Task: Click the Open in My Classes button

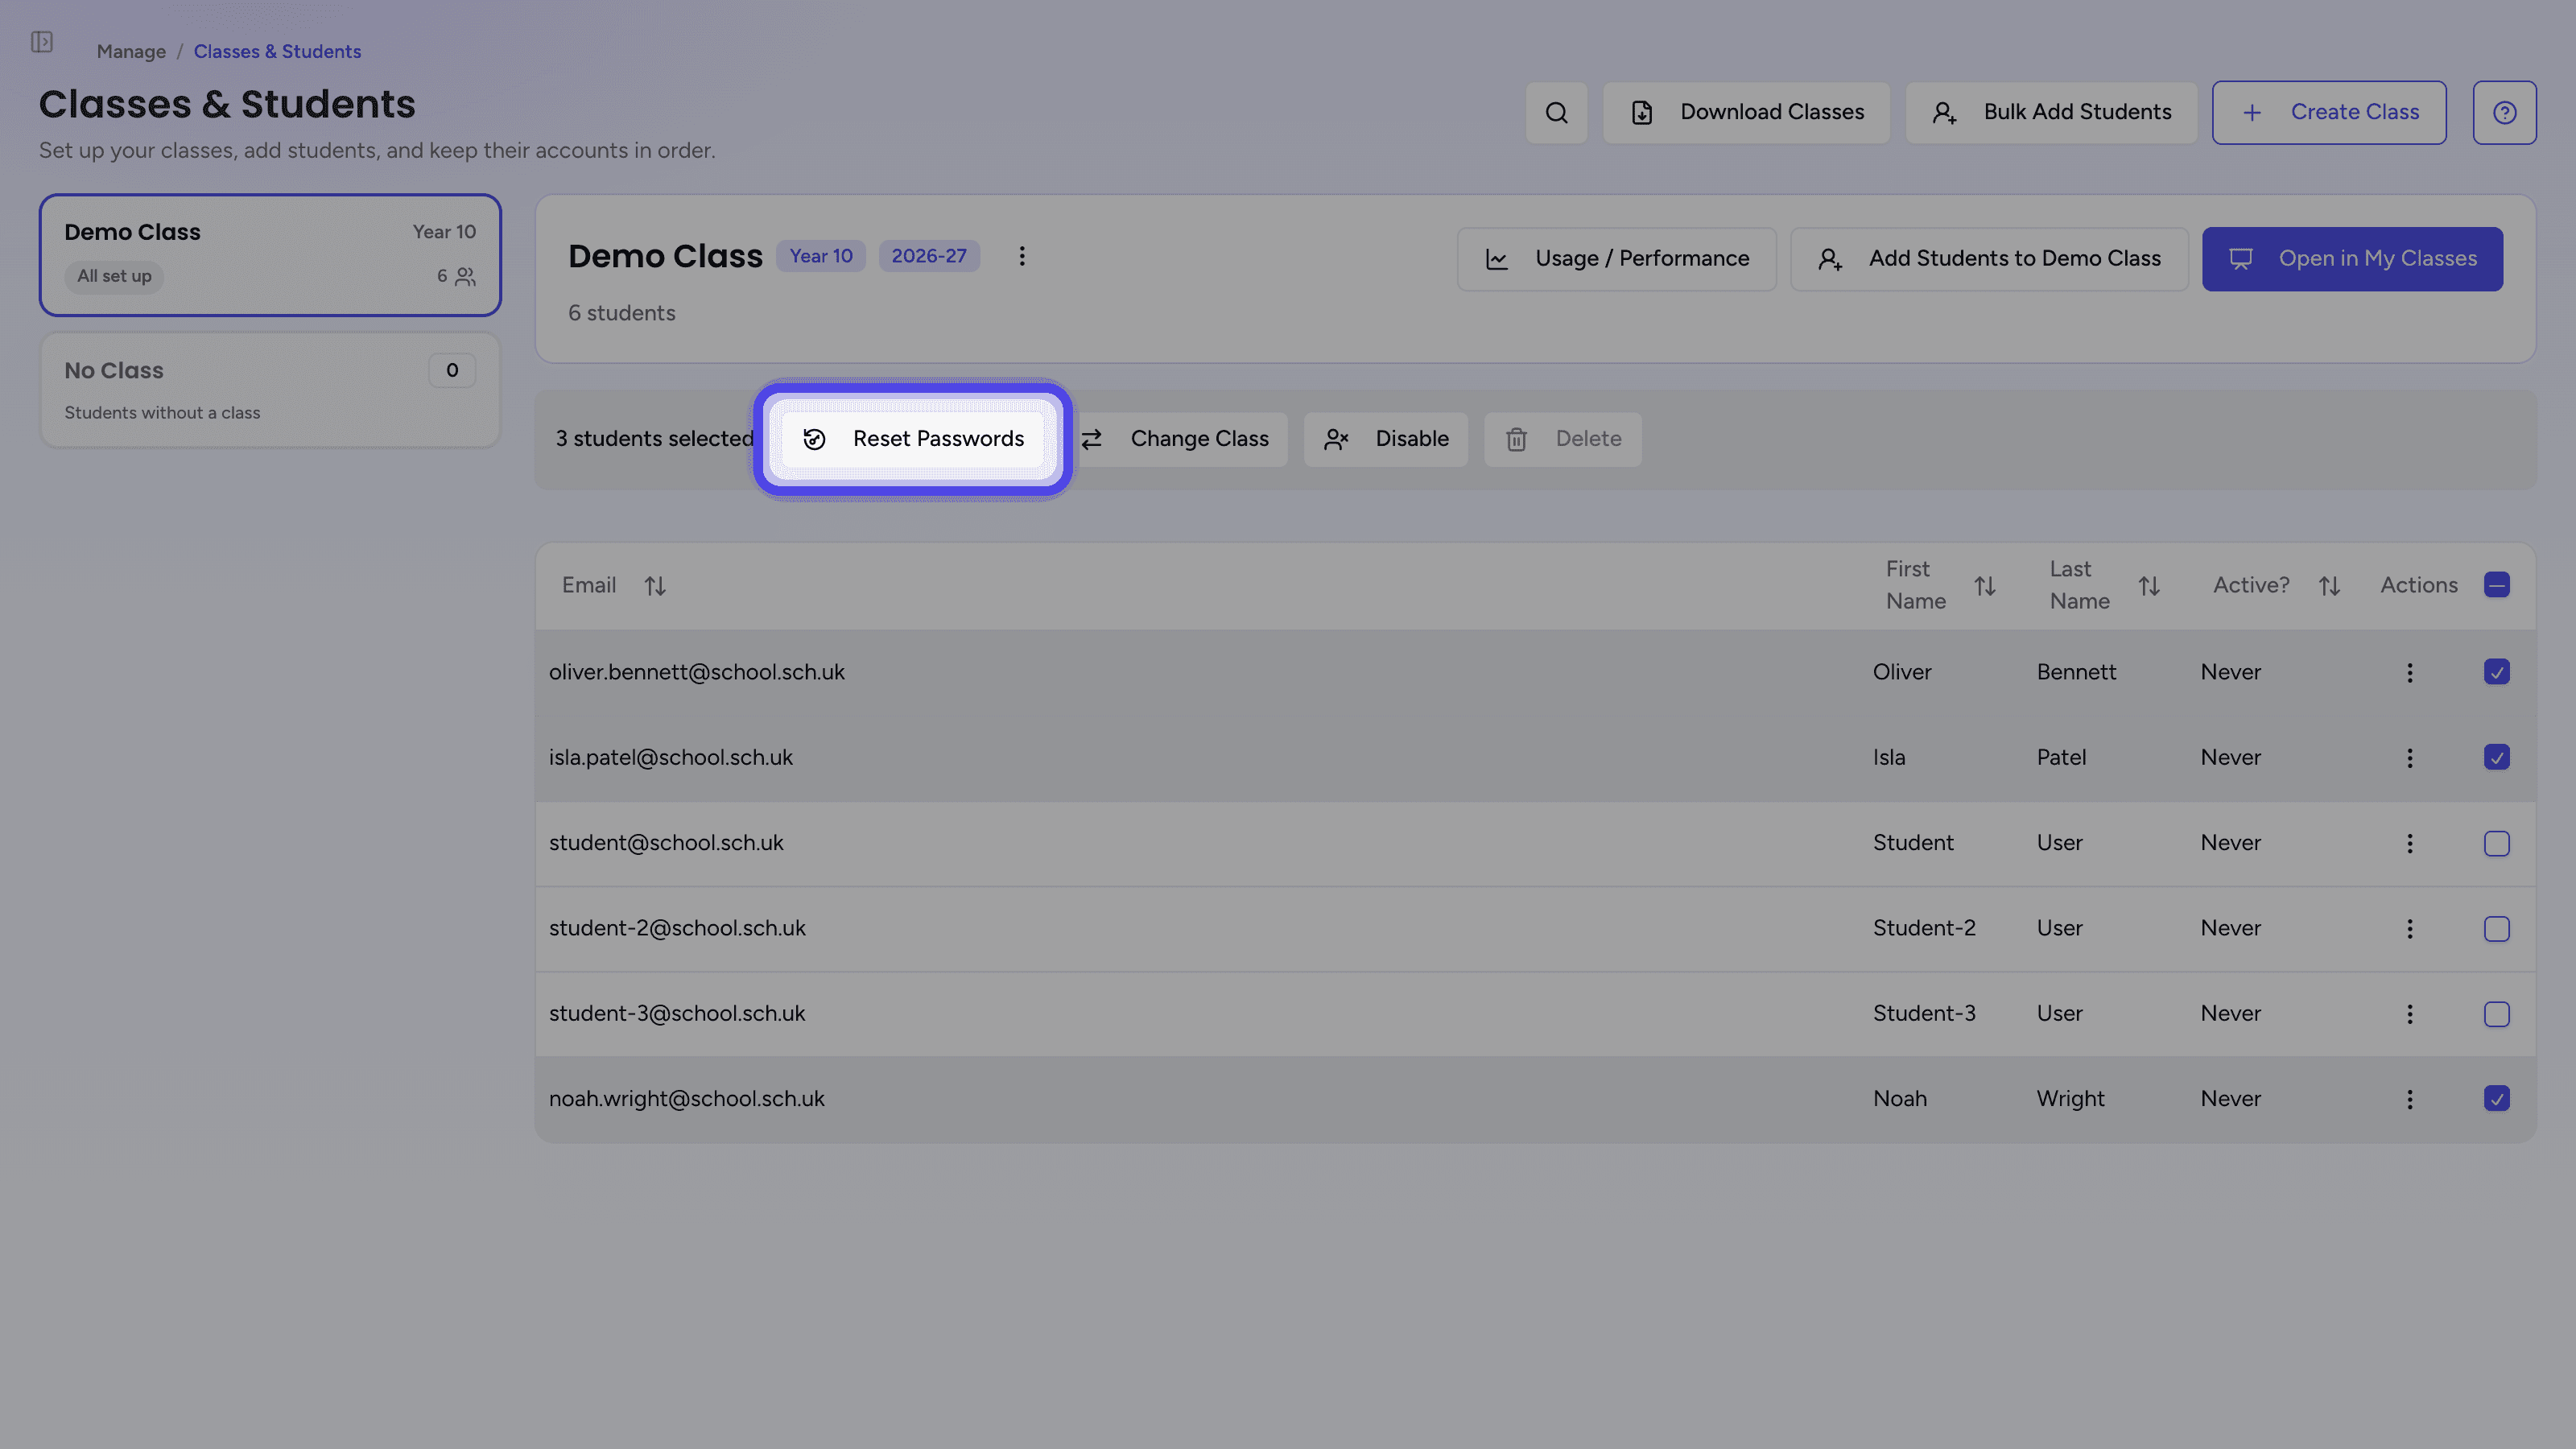Action: tap(2352, 259)
